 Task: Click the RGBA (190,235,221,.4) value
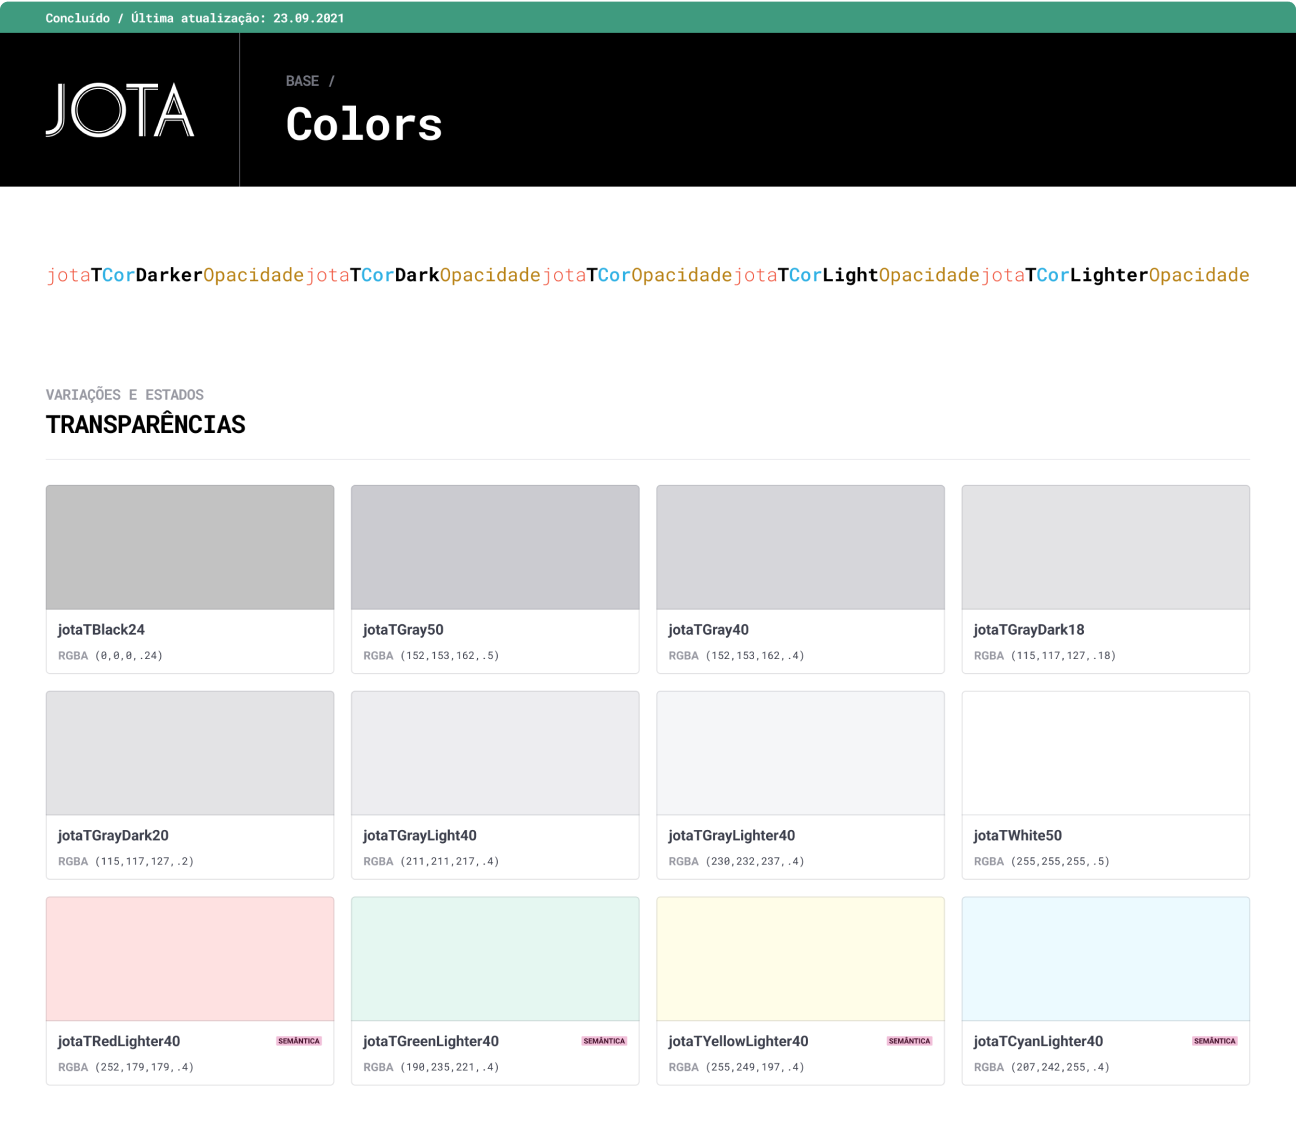point(431,1068)
